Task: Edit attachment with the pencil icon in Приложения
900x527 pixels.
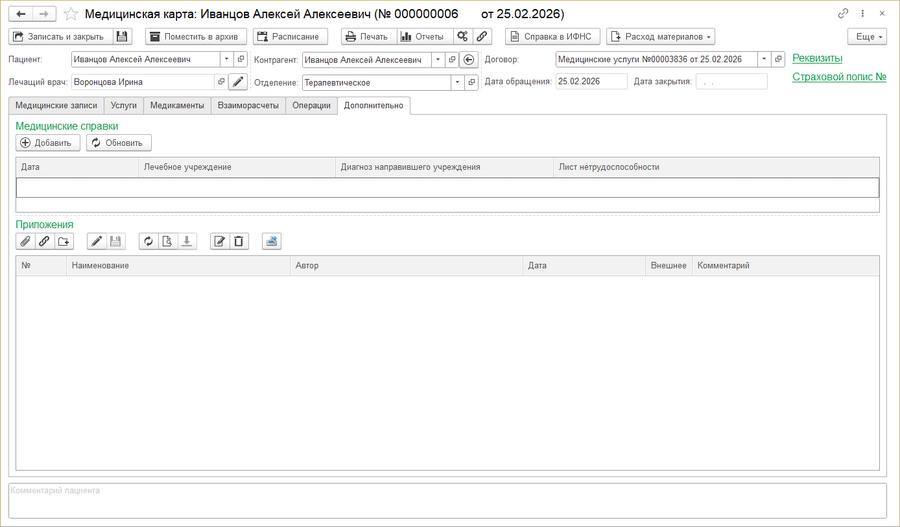Action: click(x=96, y=241)
